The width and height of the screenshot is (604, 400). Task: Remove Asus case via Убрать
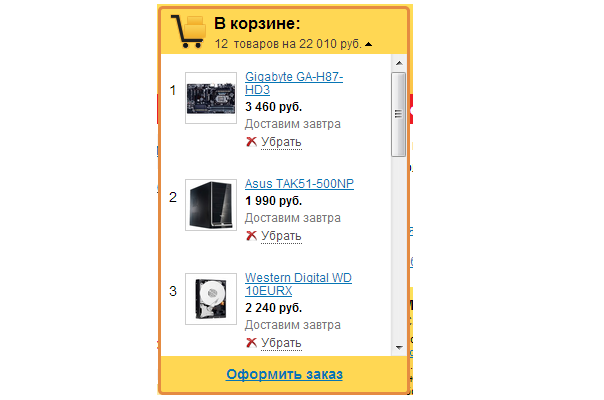tap(281, 236)
